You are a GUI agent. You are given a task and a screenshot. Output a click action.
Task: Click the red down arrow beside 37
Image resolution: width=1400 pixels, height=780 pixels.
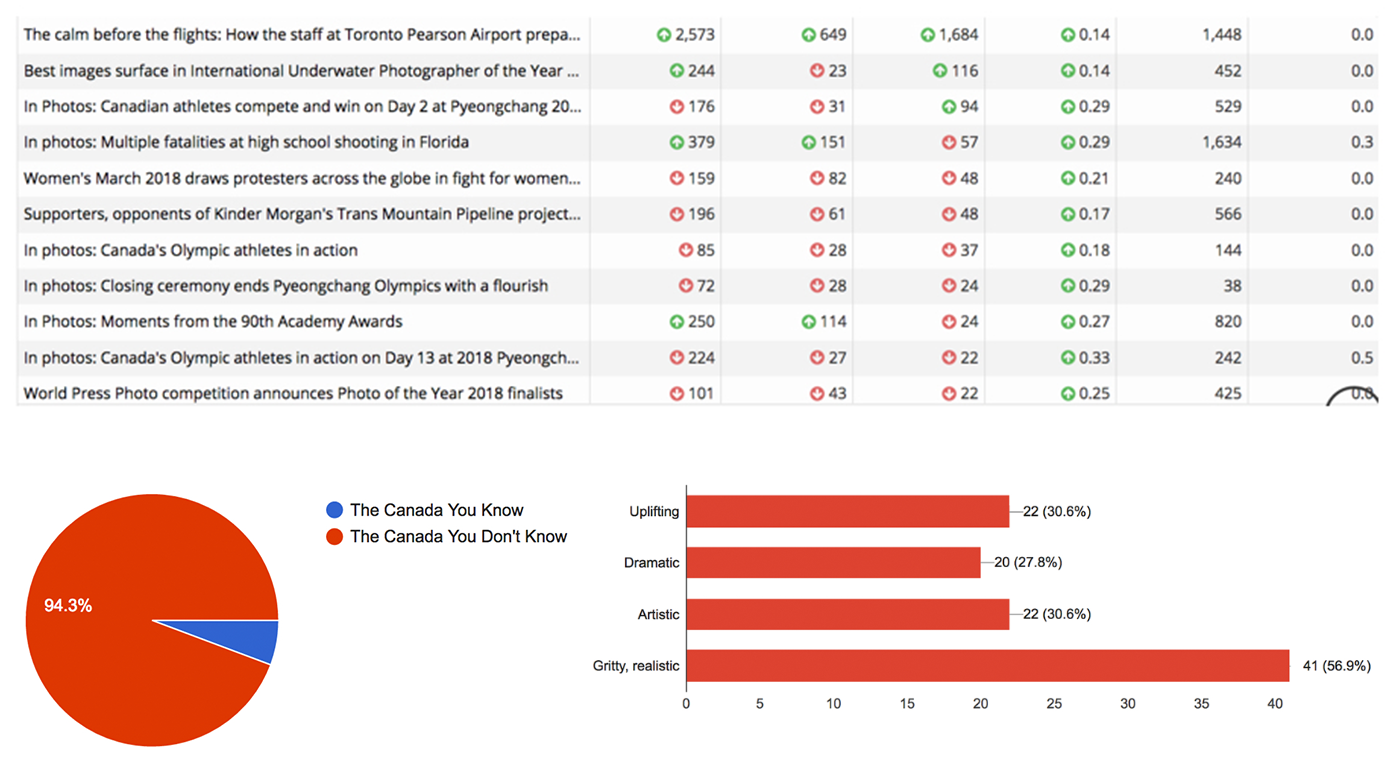coord(949,250)
